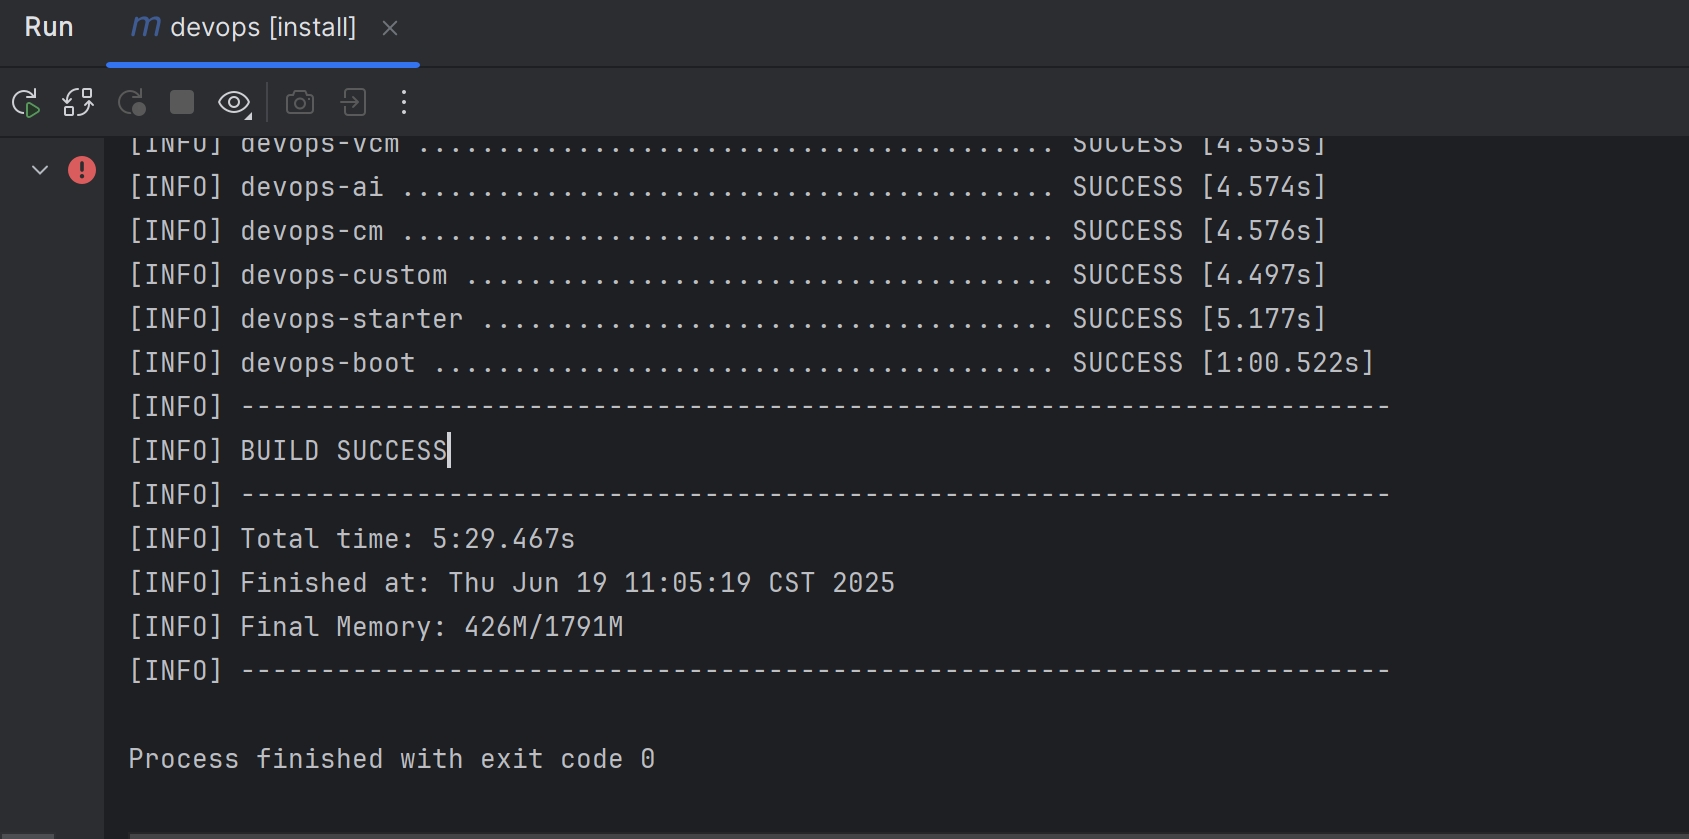Screen dimensions: 1689x839
Task: Click the red error indicator in the gutter
Action: point(83,170)
